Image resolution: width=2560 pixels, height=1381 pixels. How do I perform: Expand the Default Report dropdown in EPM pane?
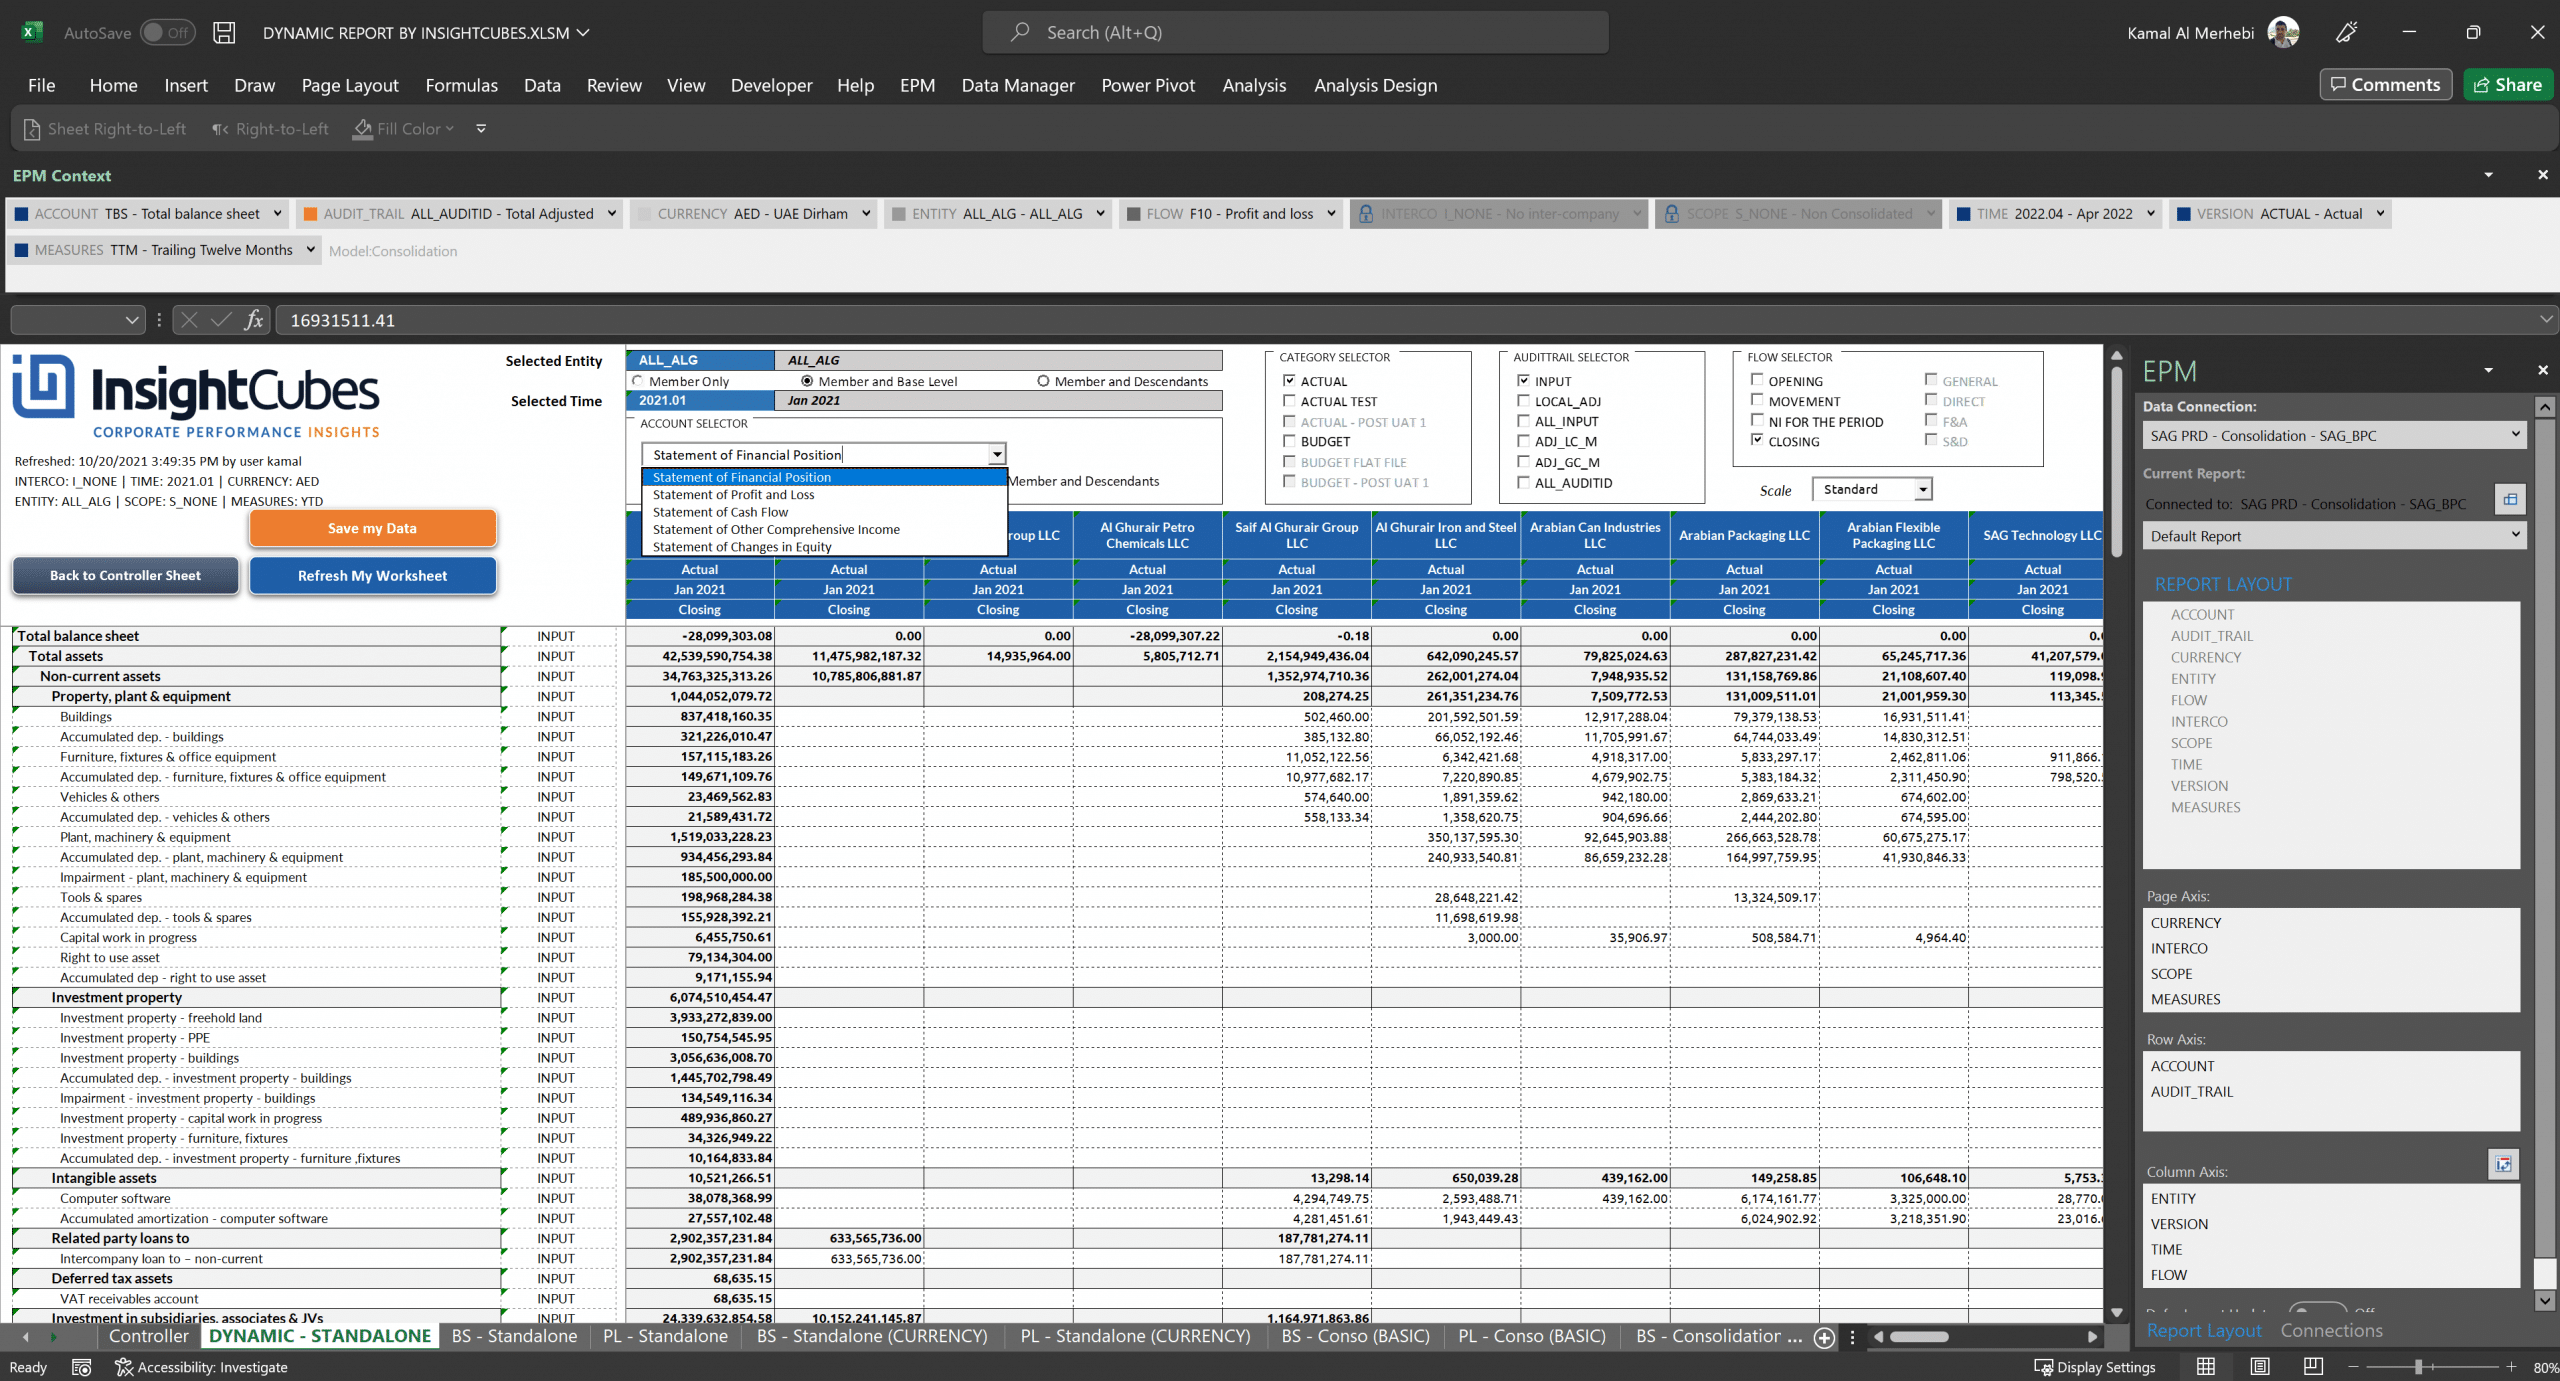[x=2514, y=535]
